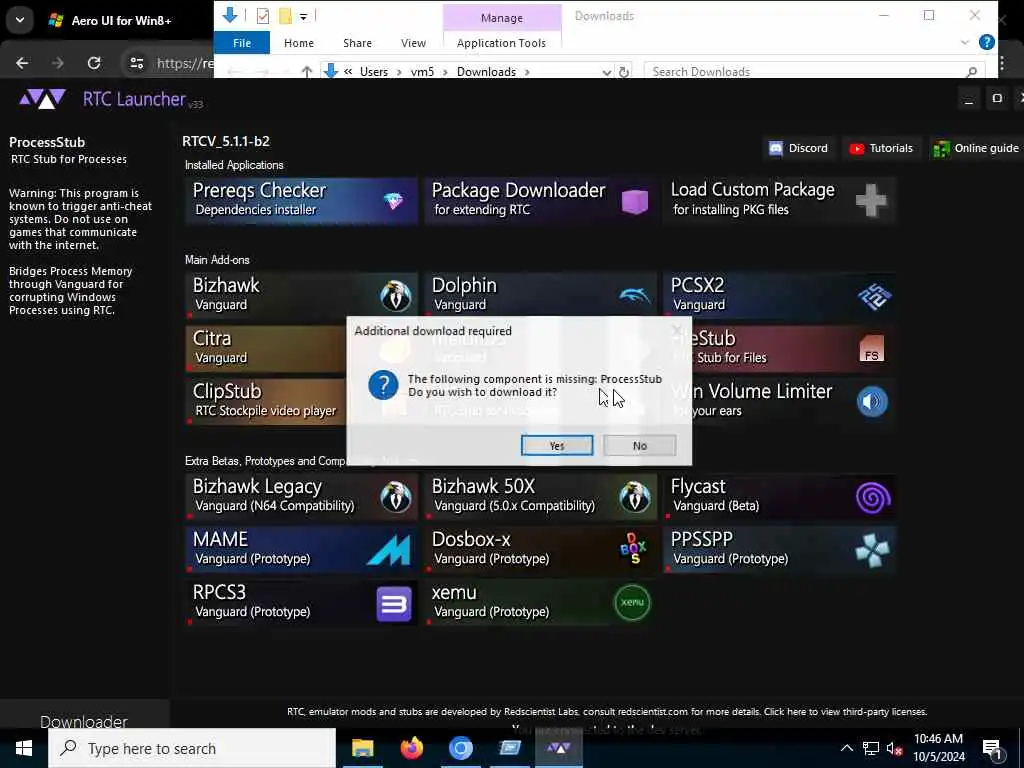Image resolution: width=1024 pixels, height=768 pixels.
Task: Click the Explorer refresh icon
Action: point(624,72)
